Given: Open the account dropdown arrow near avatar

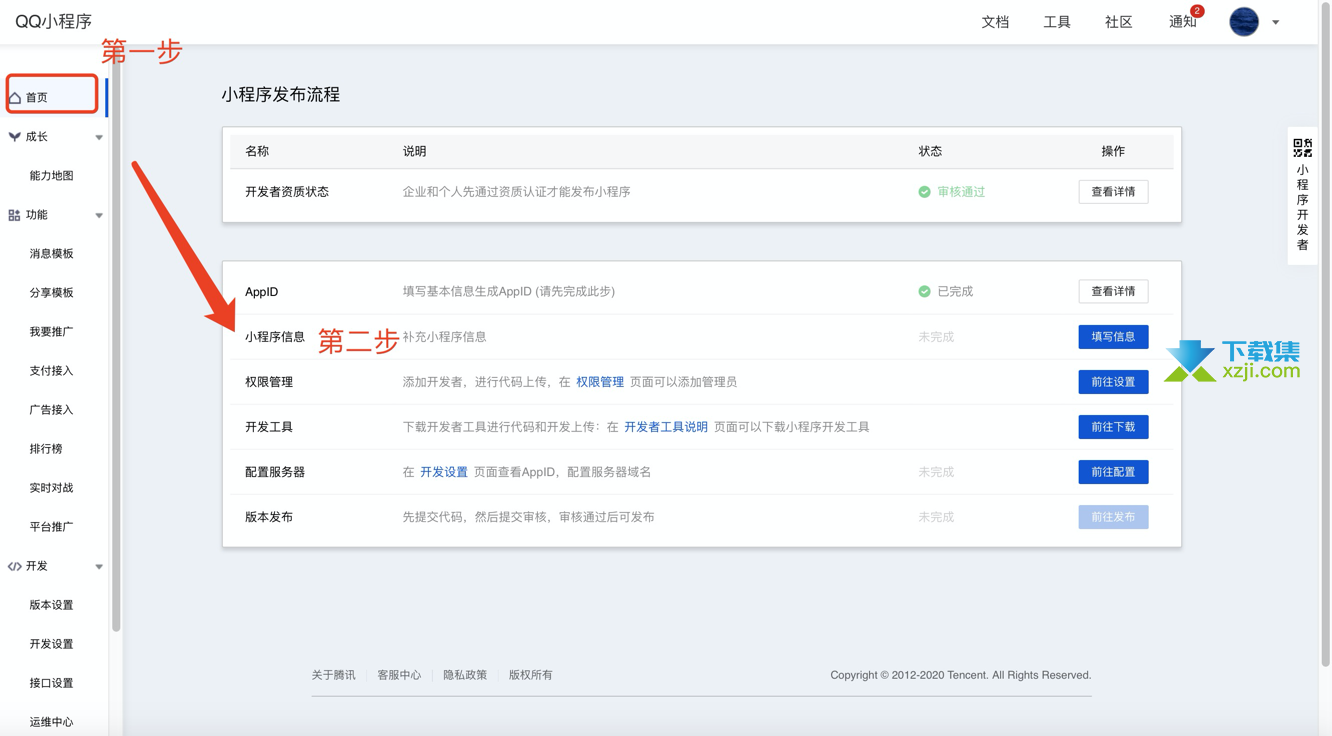Looking at the screenshot, I should pos(1276,22).
